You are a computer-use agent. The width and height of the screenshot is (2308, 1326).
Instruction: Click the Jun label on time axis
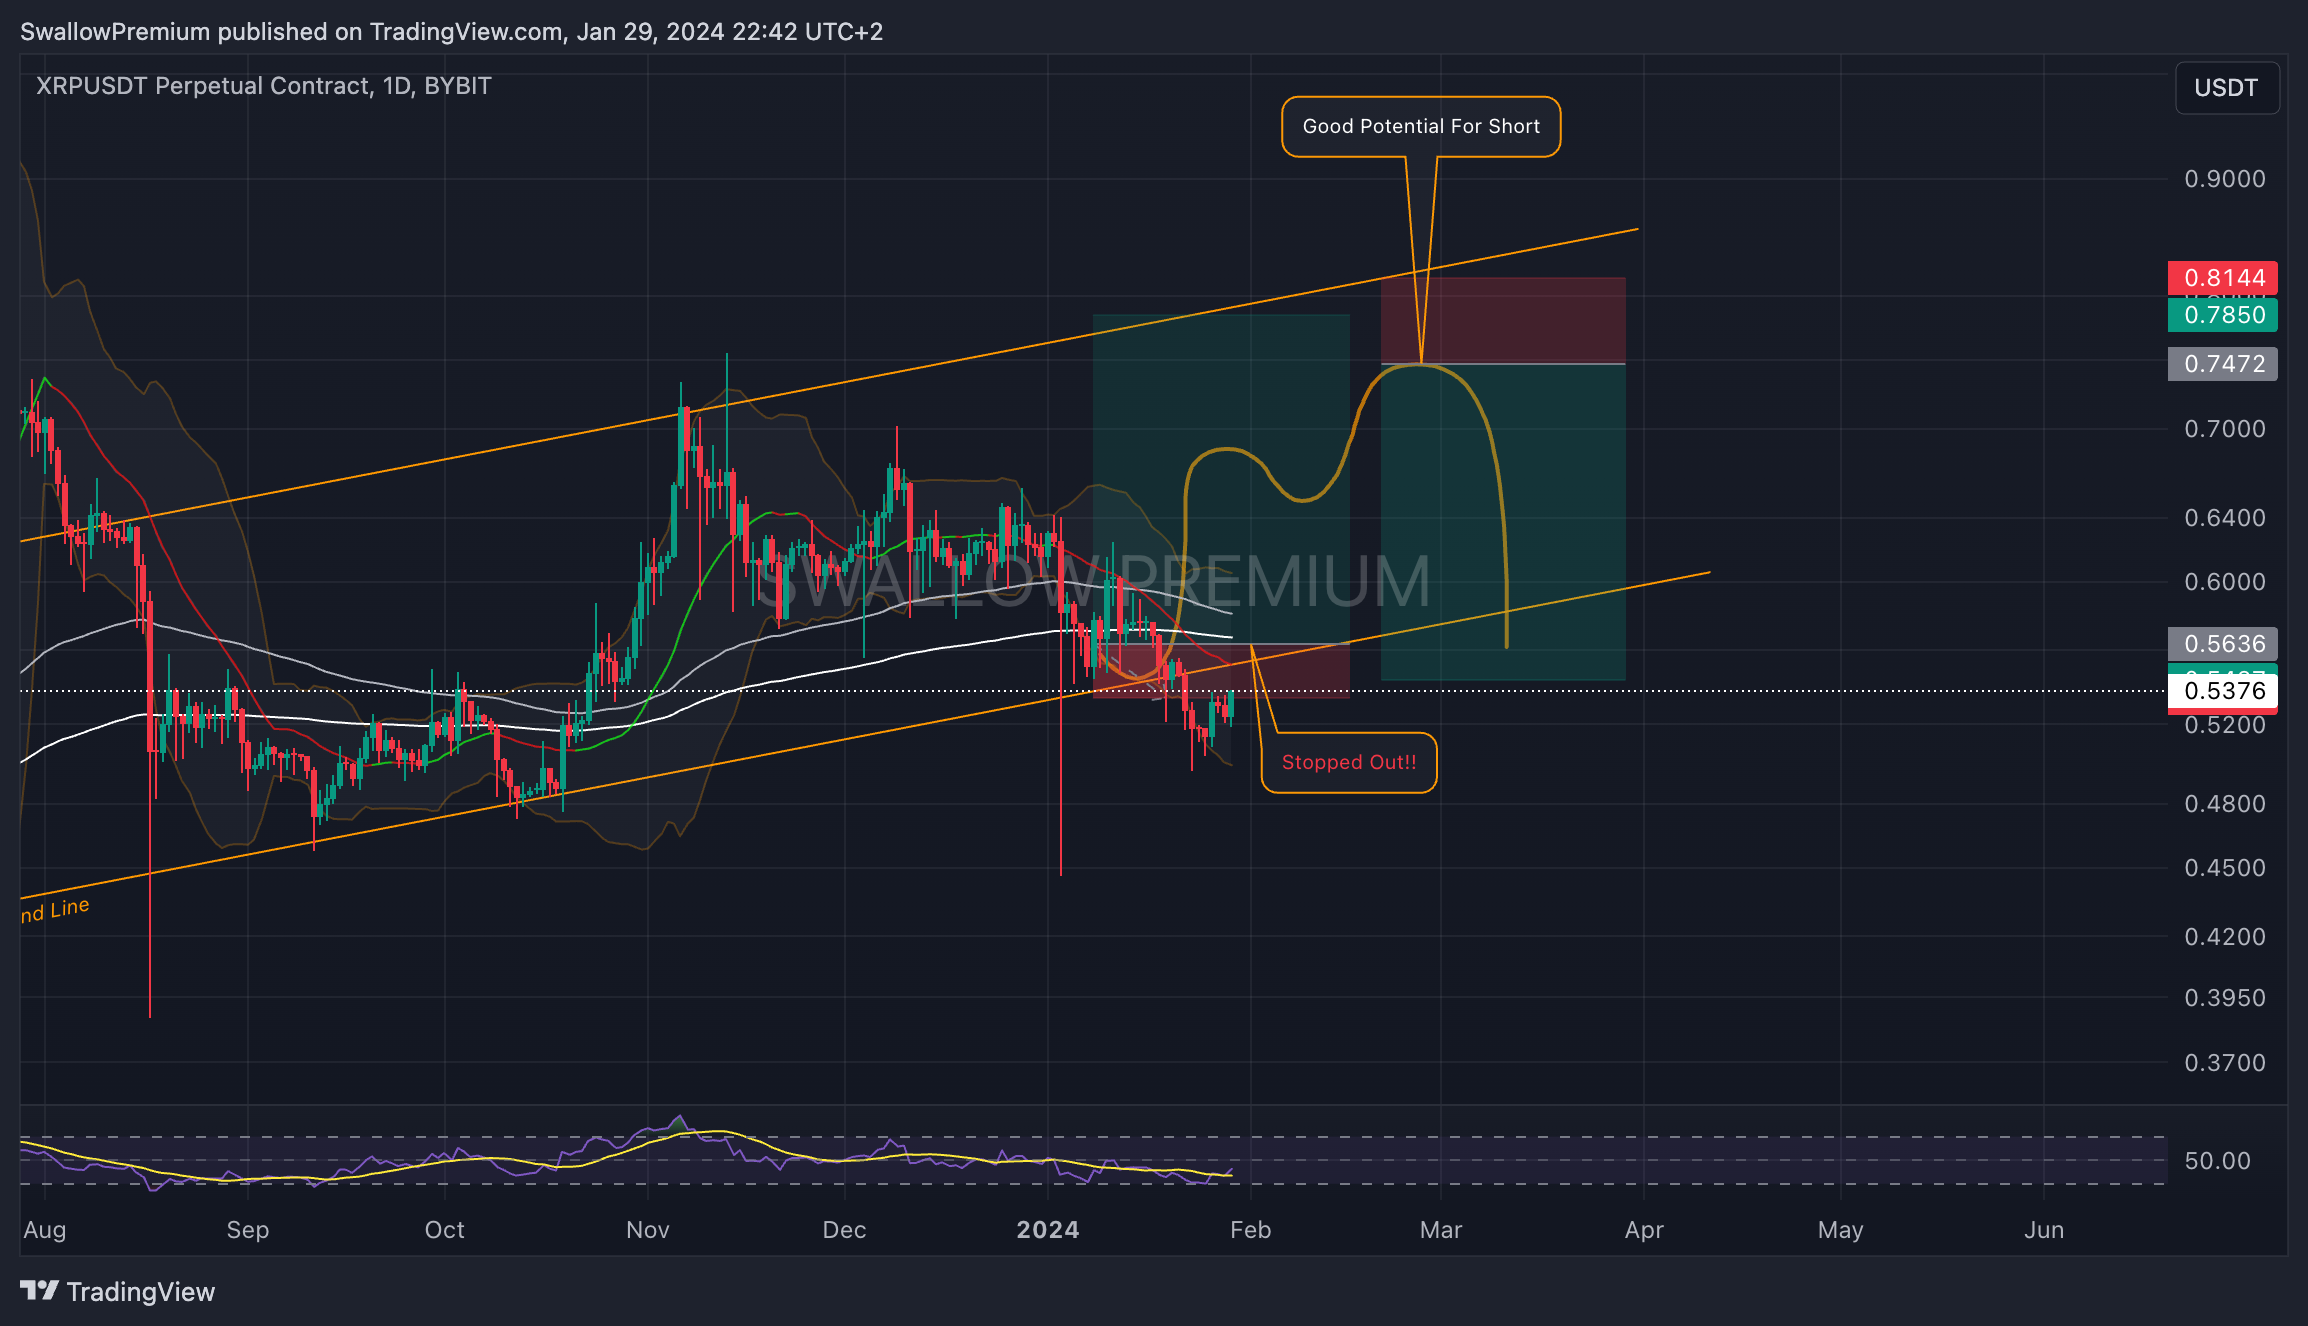2044,1230
